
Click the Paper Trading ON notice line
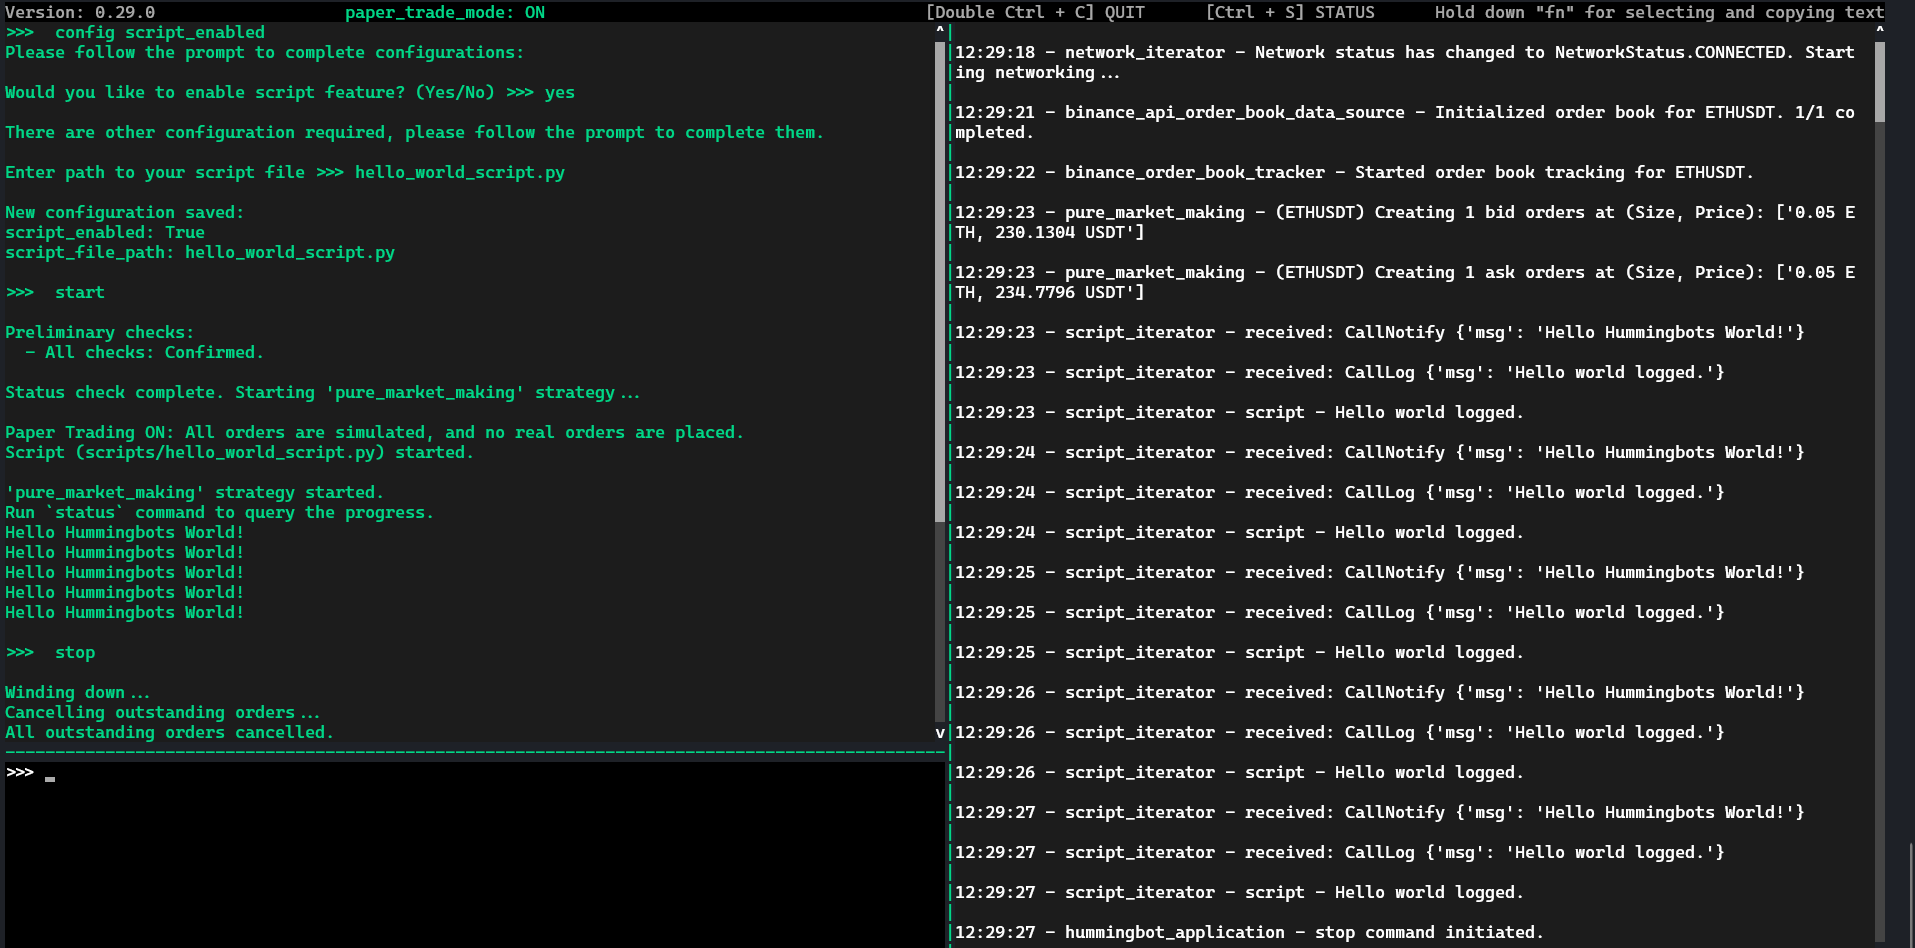click(373, 432)
